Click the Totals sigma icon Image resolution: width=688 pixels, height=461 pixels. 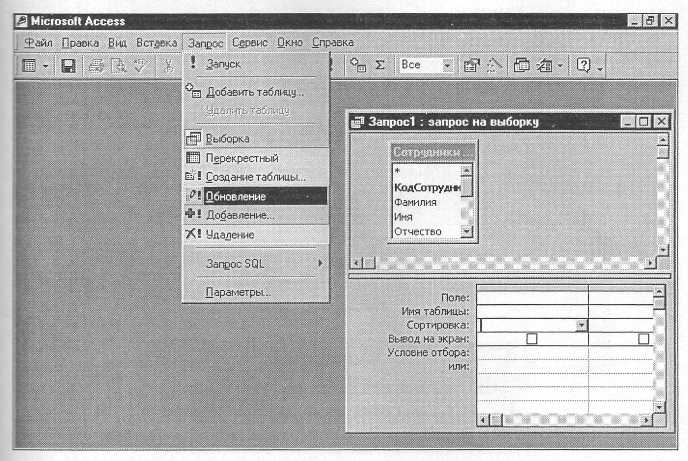point(380,65)
